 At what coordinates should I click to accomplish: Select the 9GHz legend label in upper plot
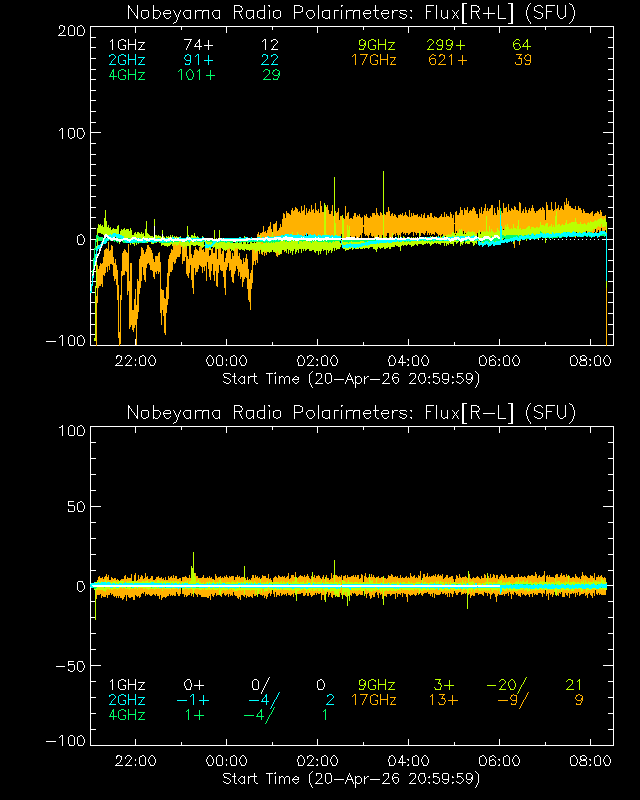[x=377, y=45]
